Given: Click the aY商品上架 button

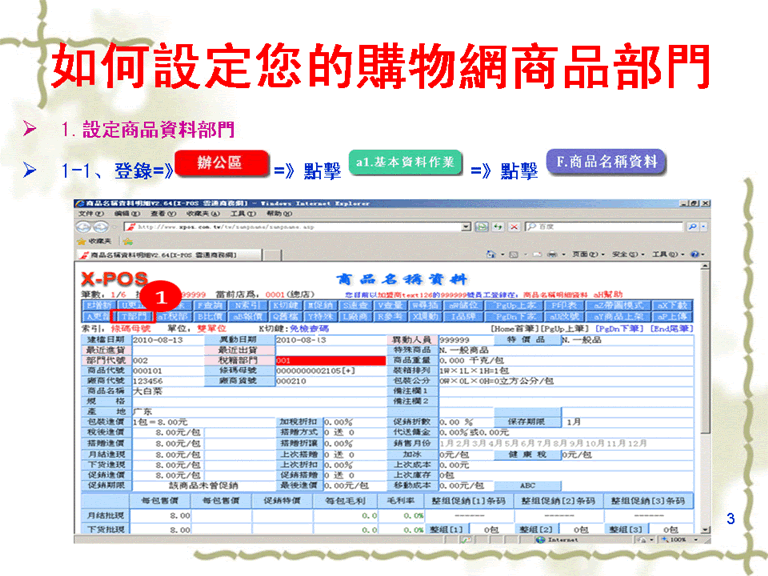Looking at the screenshot, I should coord(618,316).
